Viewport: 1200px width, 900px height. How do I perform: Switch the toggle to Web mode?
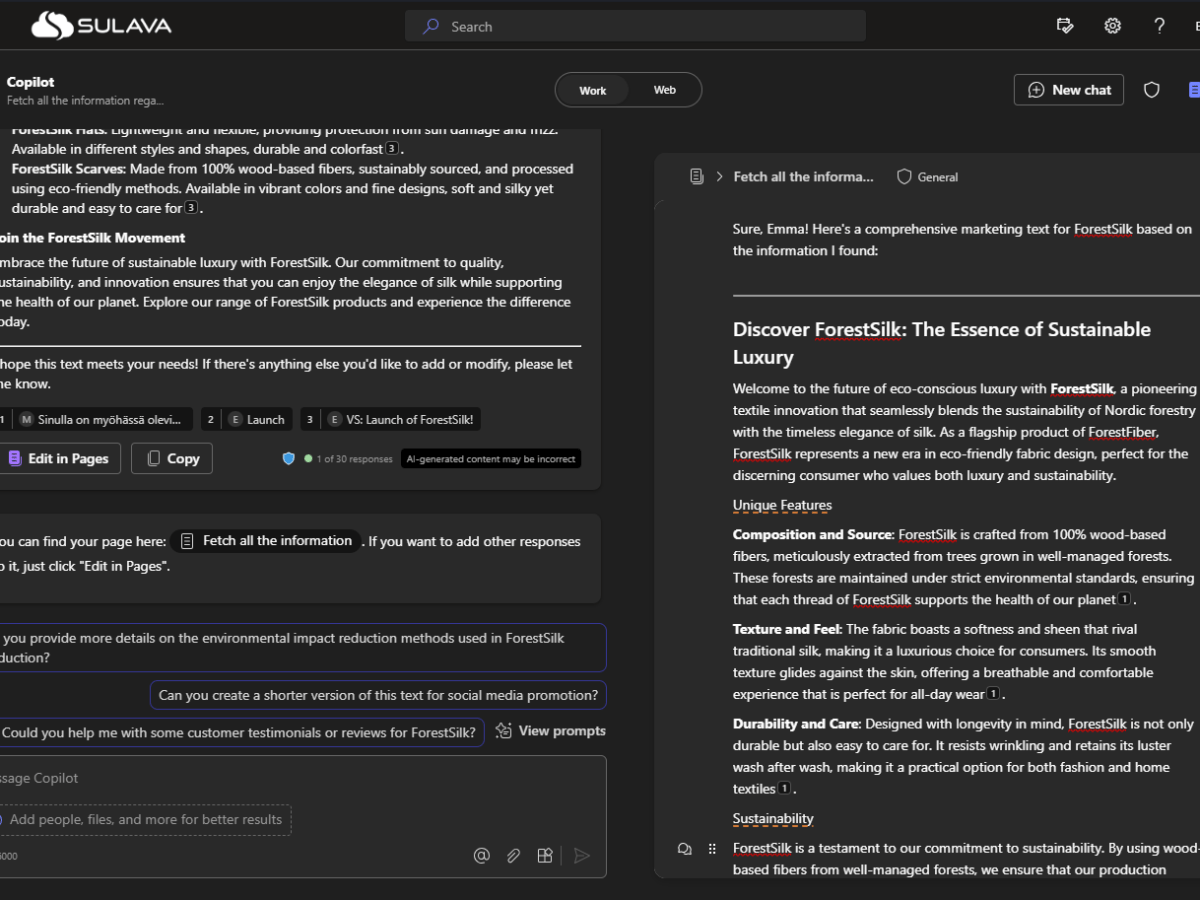665,90
